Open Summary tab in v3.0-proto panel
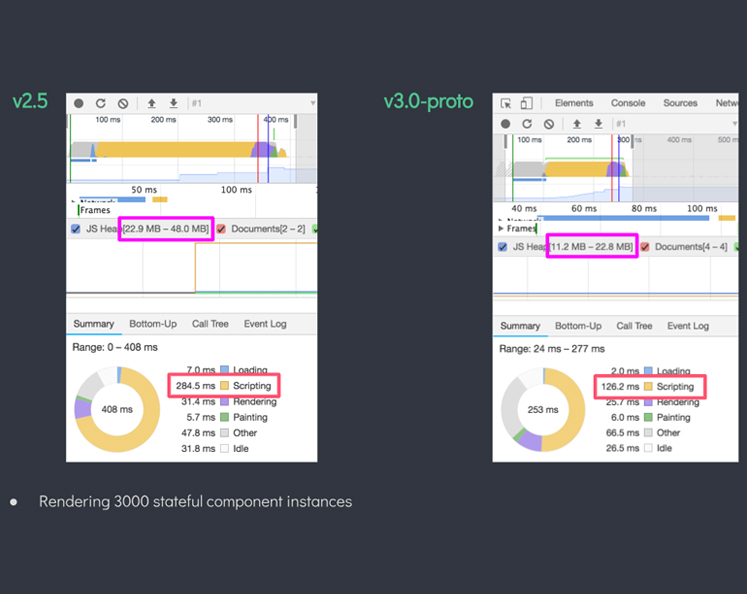 (x=520, y=326)
